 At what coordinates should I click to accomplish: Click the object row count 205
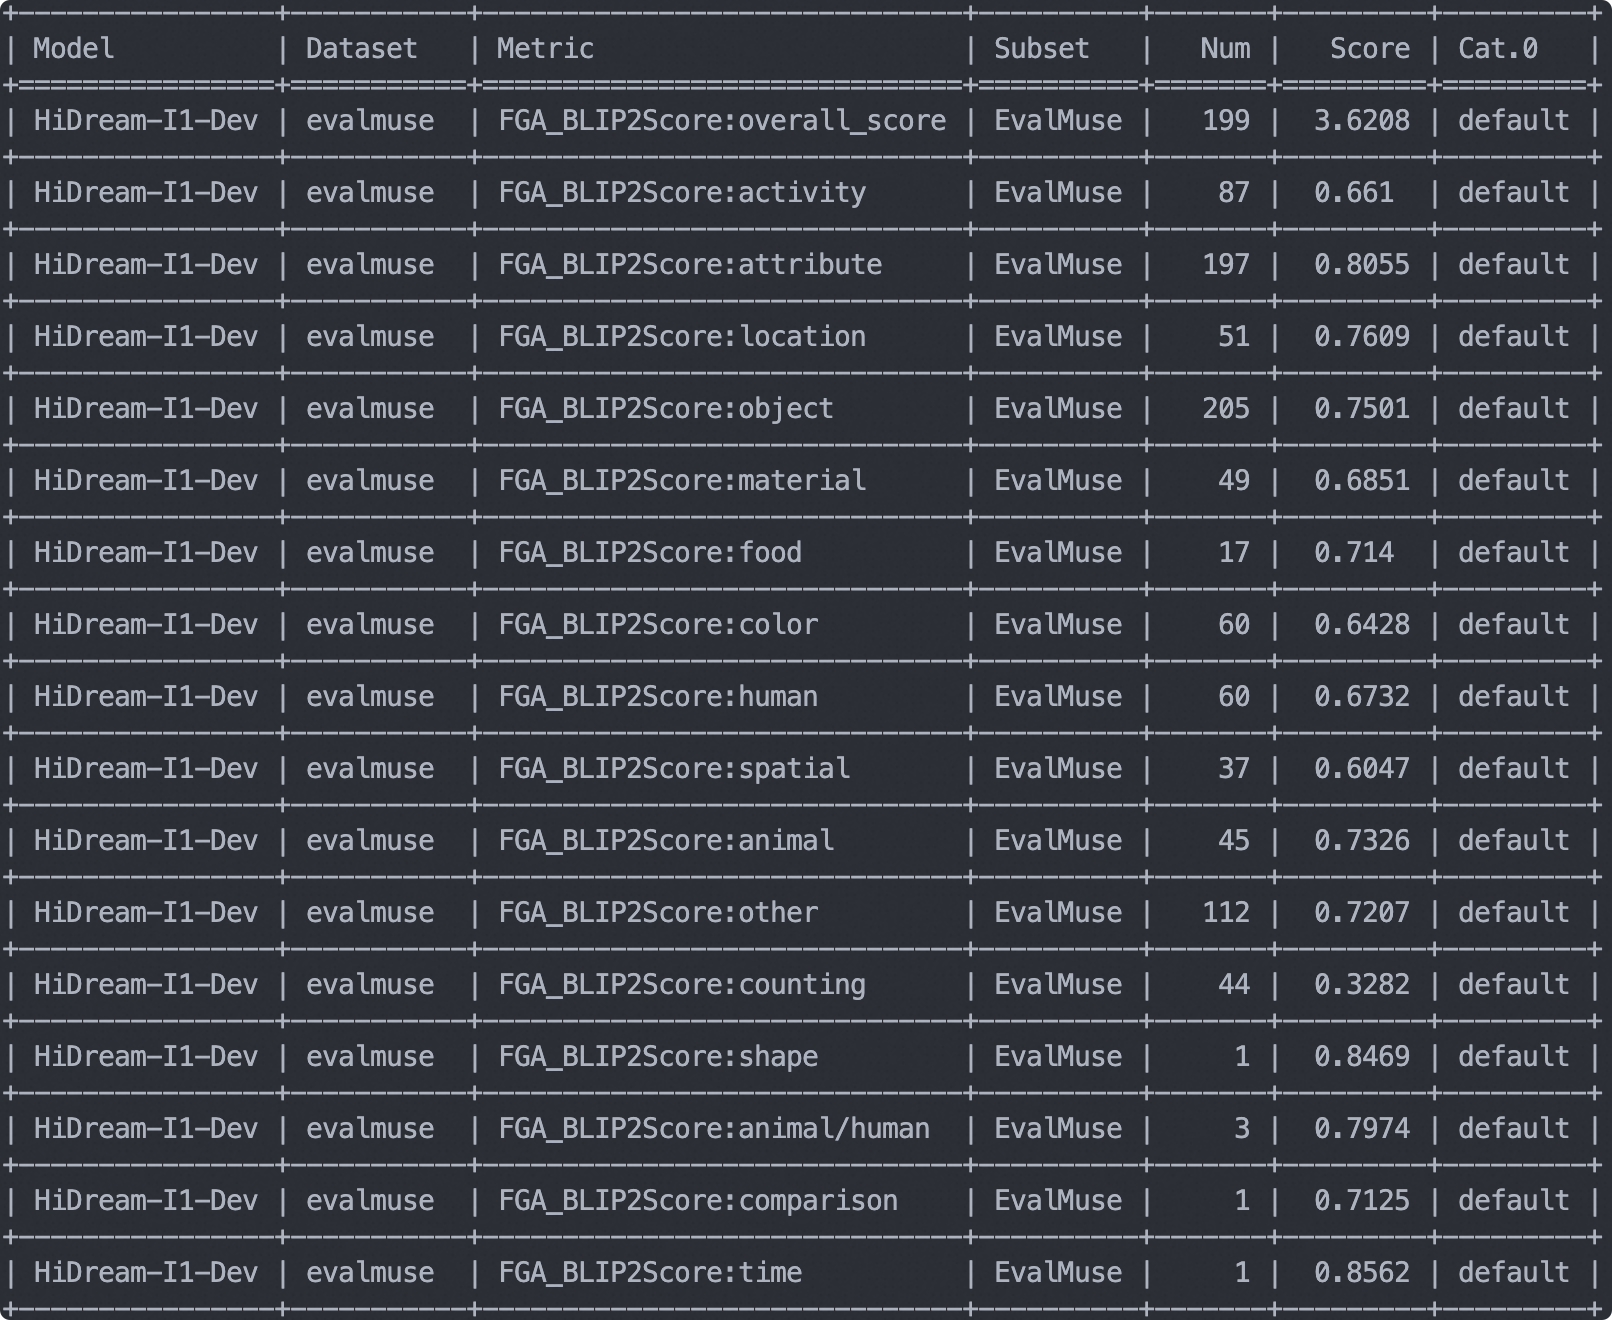tap(1225, 409)
